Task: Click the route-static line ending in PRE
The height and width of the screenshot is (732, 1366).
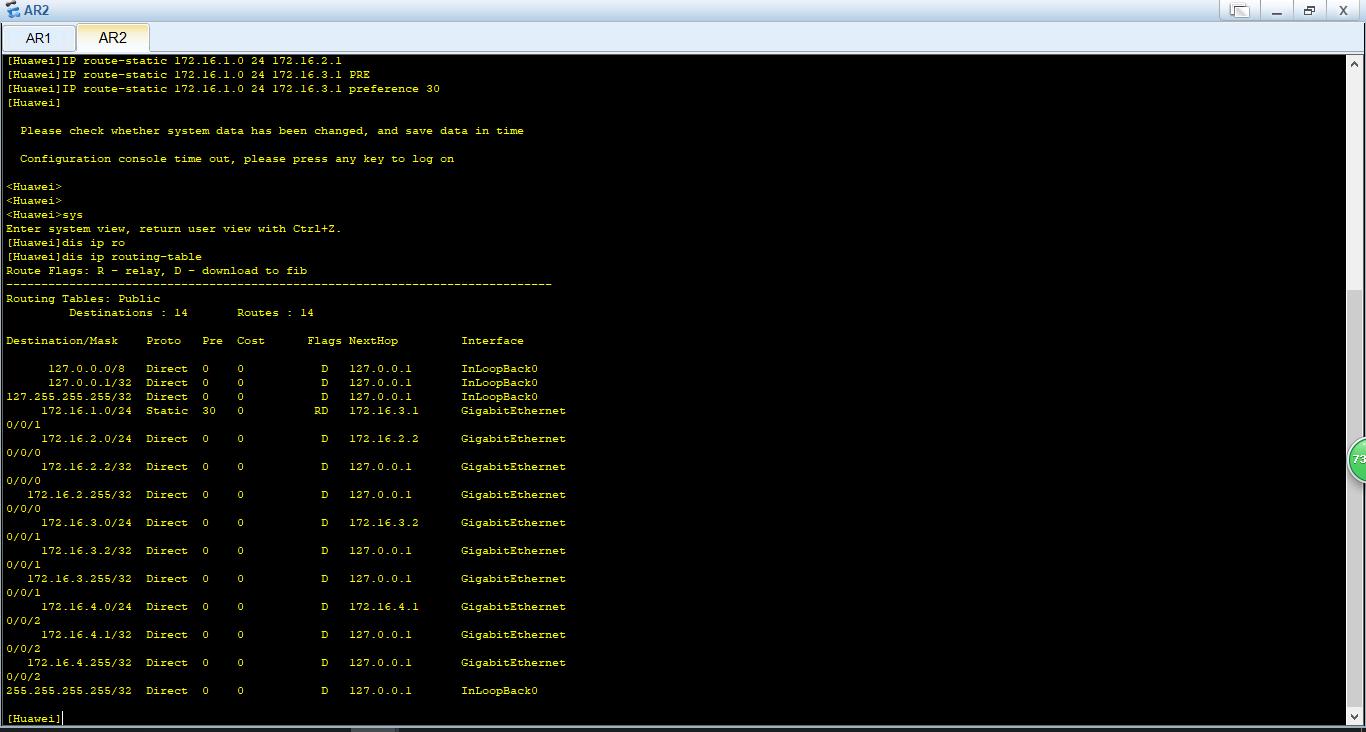Action: [x=188, y=75]
